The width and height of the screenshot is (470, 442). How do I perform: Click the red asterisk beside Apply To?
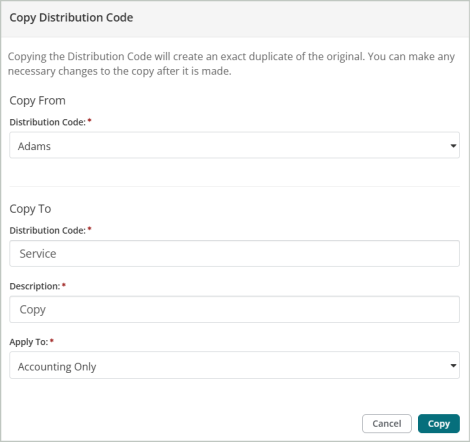coord(52,341)
